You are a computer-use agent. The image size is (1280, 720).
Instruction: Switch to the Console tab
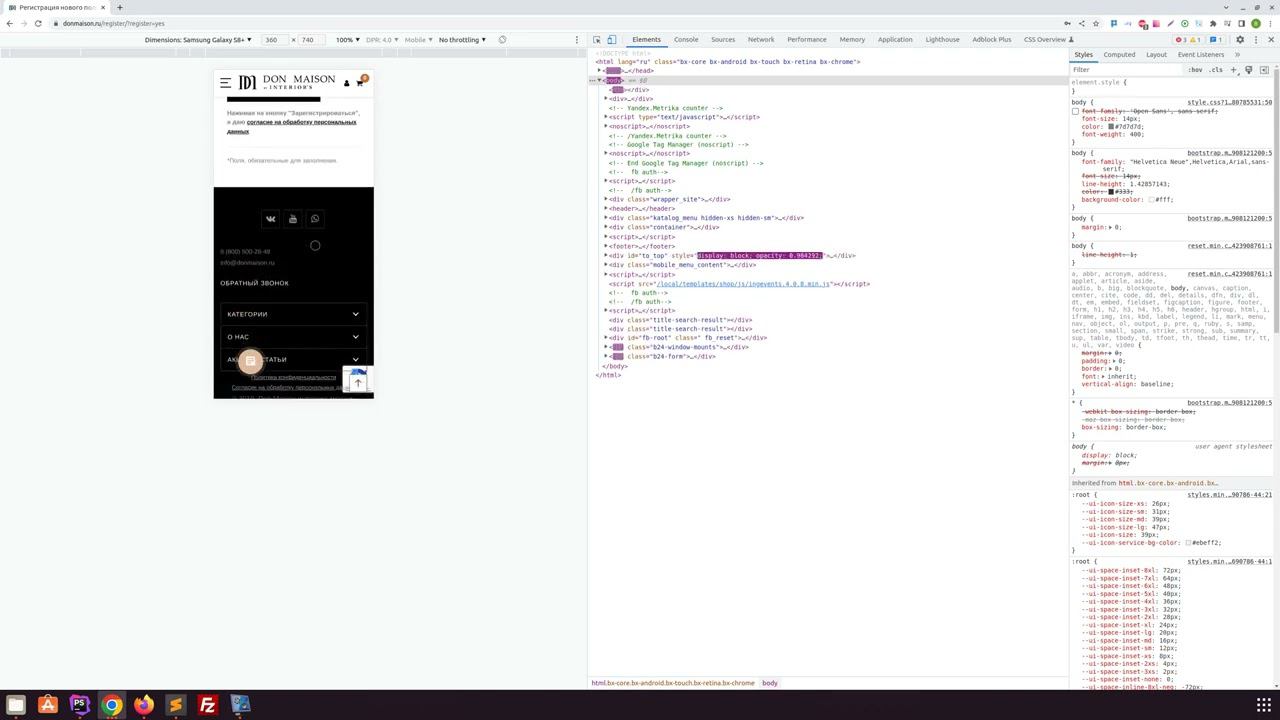686,40
